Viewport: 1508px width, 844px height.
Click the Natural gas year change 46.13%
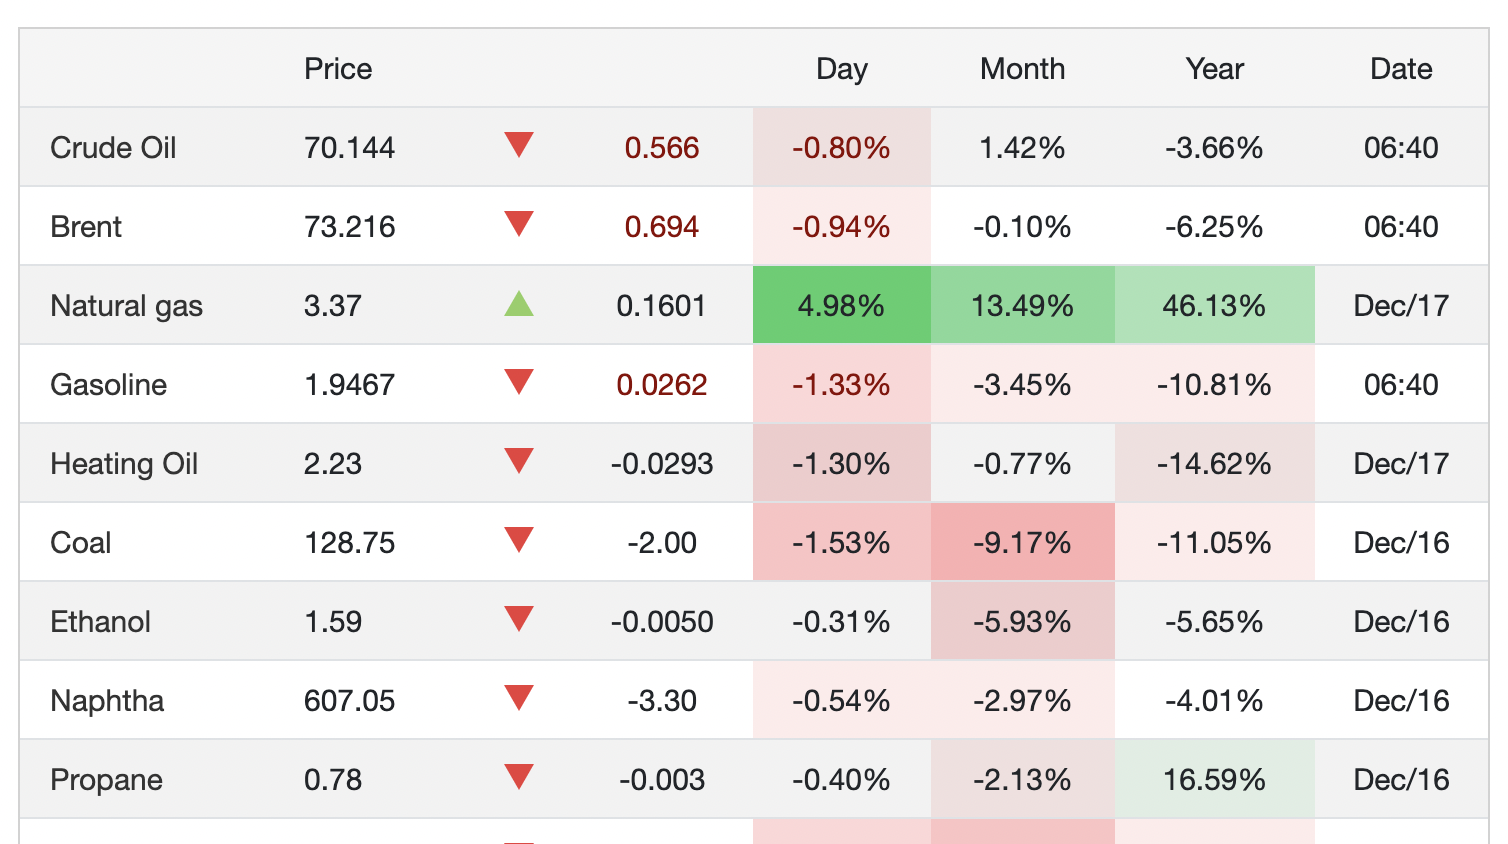(x=1214, y=306)
